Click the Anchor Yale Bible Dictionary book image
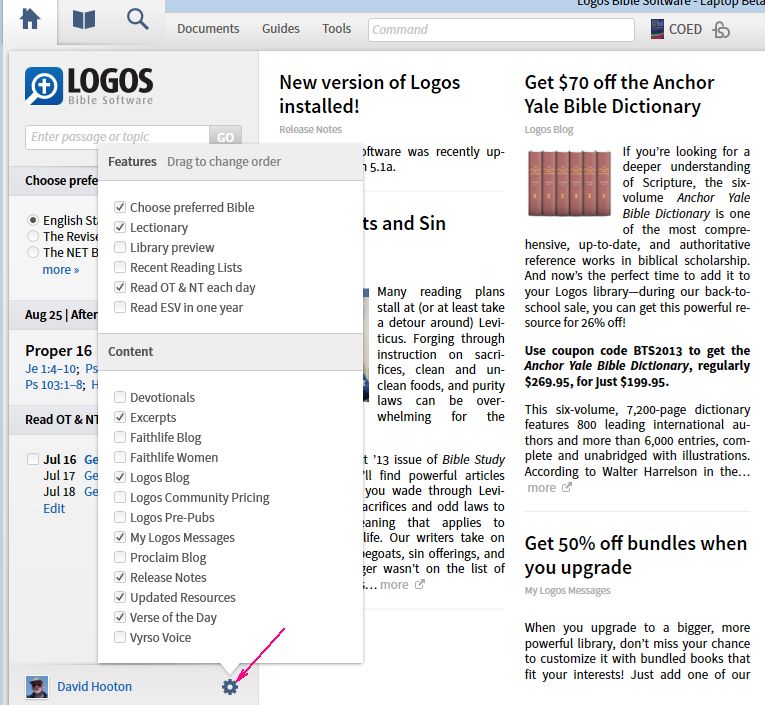Screen dimensions: 765x705 click(x=569, y=183)
